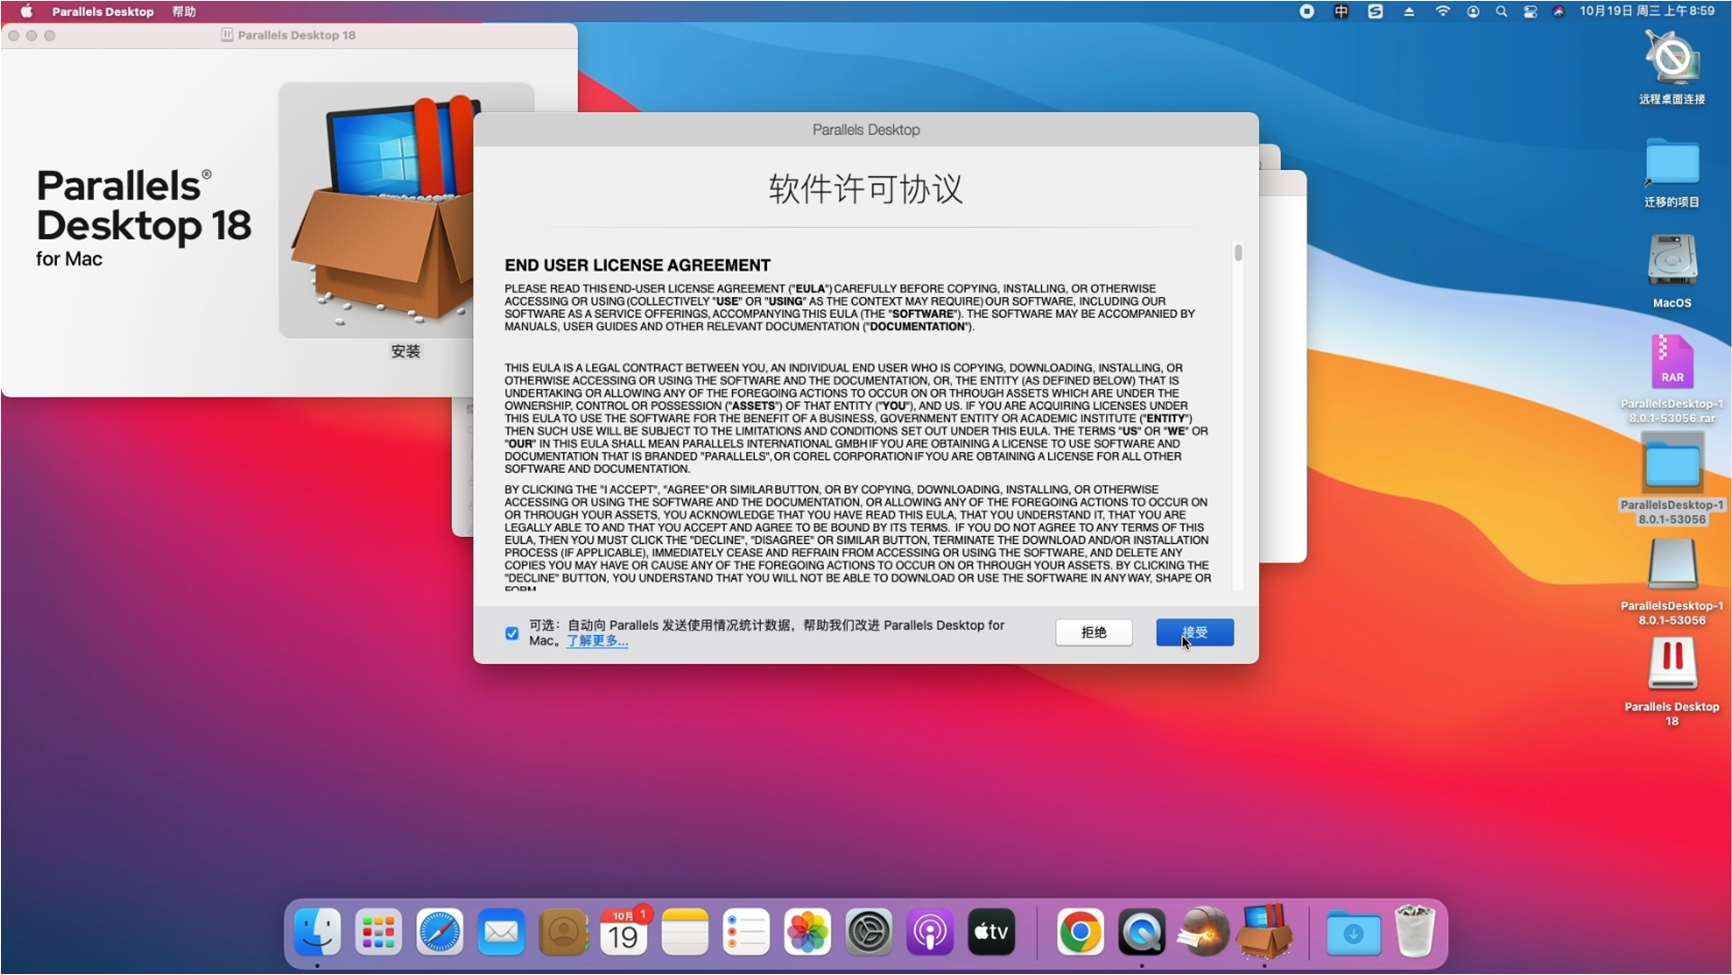Click the Siri icon in menu bar
The width and height of the screenshot is (1732, 975).
pyautogui.click(x=1558, y=11)
